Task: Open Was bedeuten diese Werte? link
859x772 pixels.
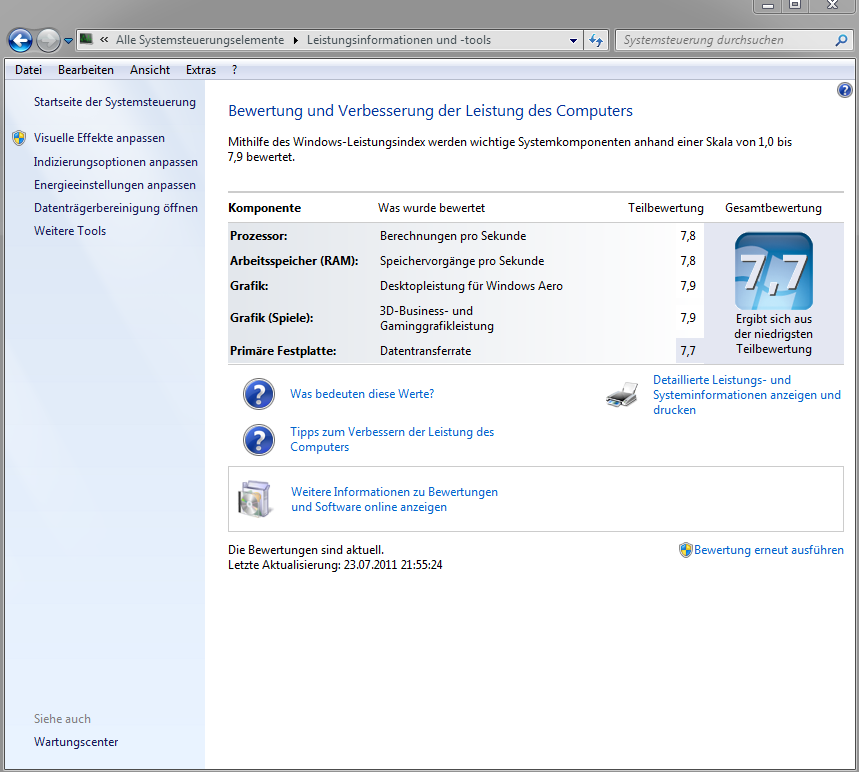Action: pyautogui.click(x=362, y=394)
